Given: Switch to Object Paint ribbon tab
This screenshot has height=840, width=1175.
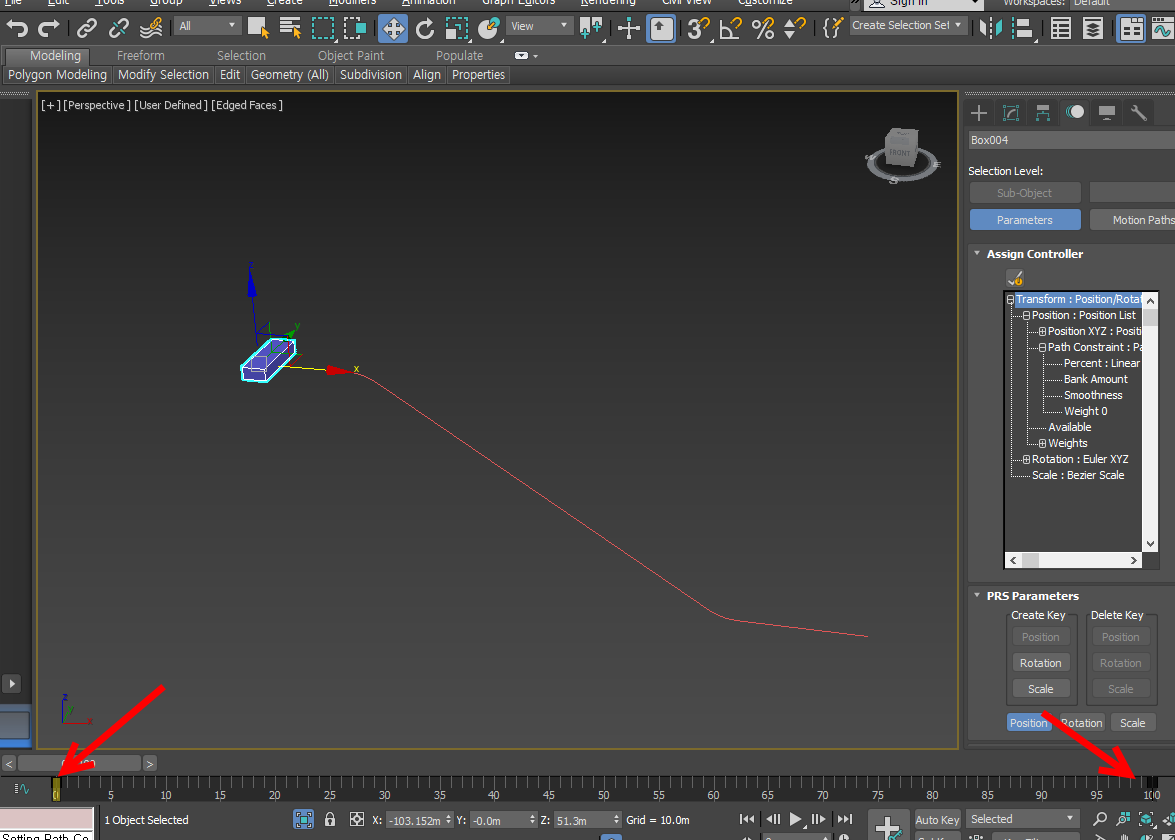Looking at the screenshot, I should pyautogui.click(x=351, y=55).
